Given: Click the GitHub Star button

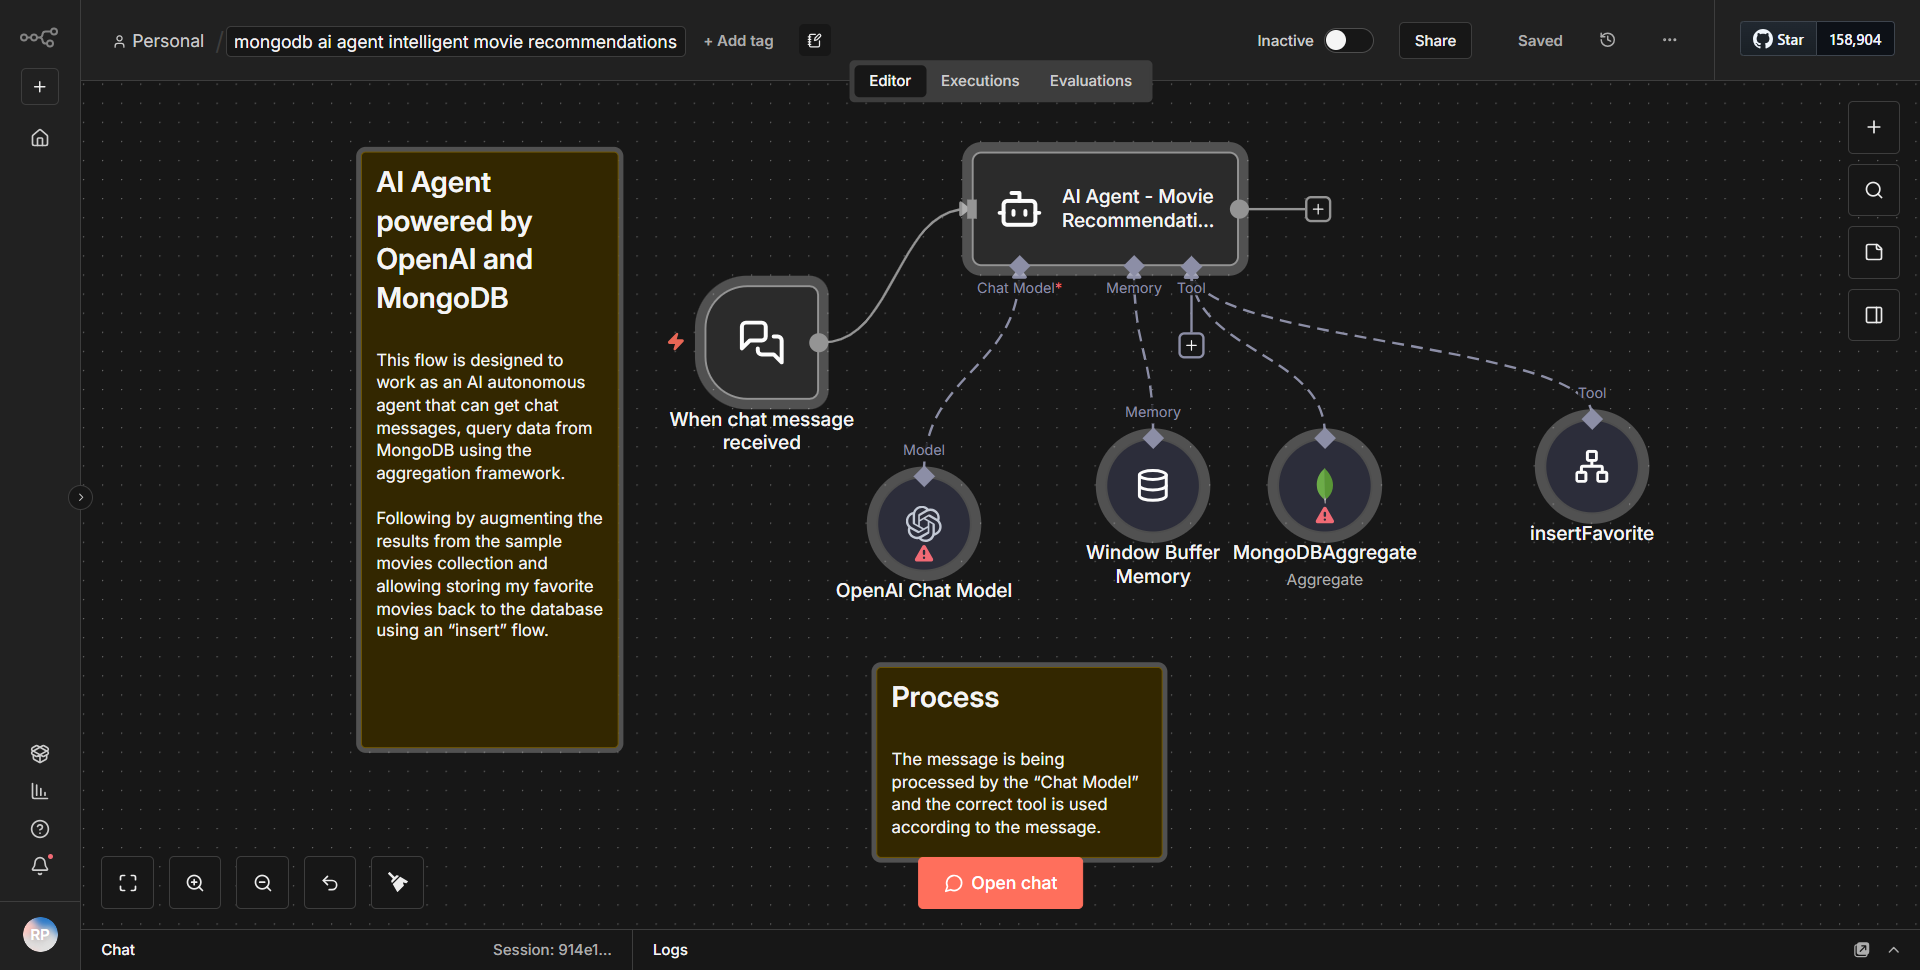Looking at the screenshot, I should point(1778,39).
